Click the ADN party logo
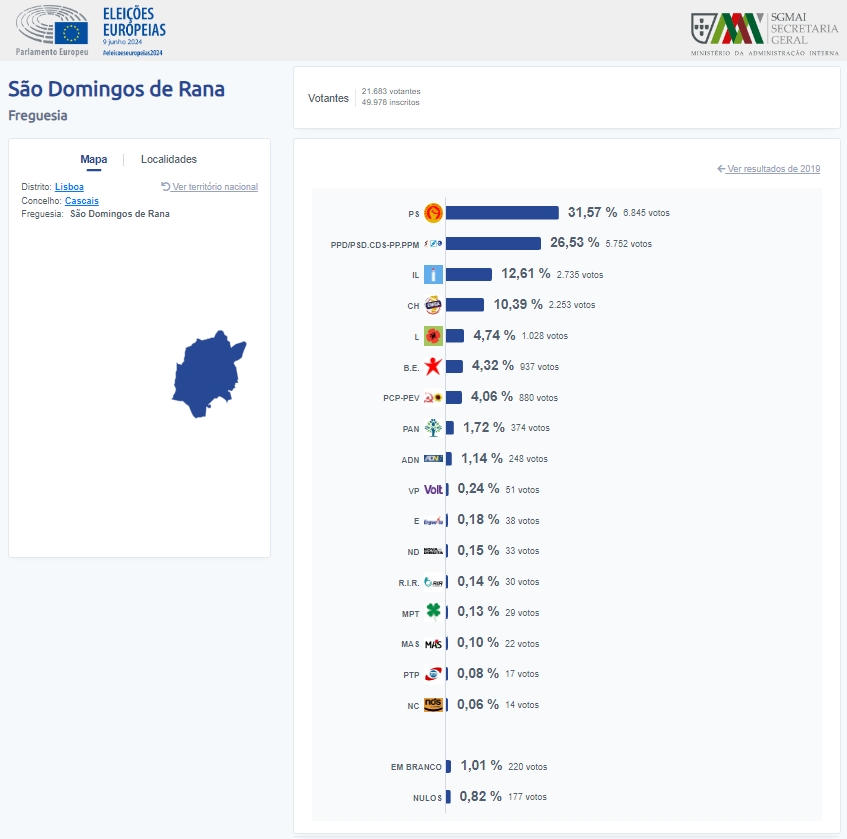The height and width of the screenshot is (839, 847). point(433,459)
